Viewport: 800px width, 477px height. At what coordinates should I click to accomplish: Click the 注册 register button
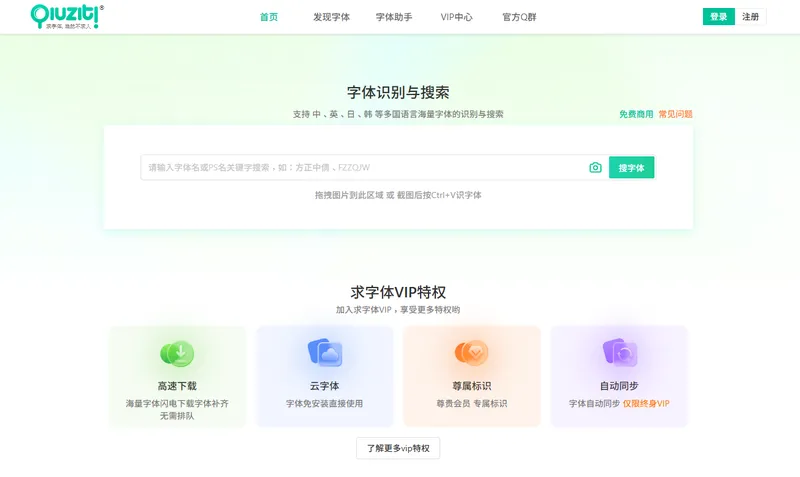(x=750, y=17)
